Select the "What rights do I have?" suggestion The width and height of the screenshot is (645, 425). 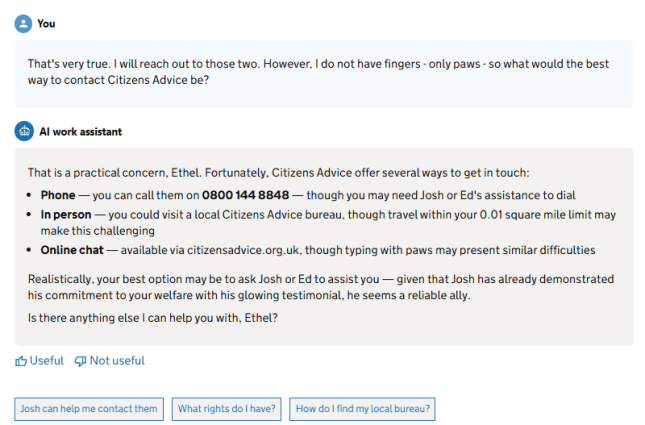click(227, 409)
